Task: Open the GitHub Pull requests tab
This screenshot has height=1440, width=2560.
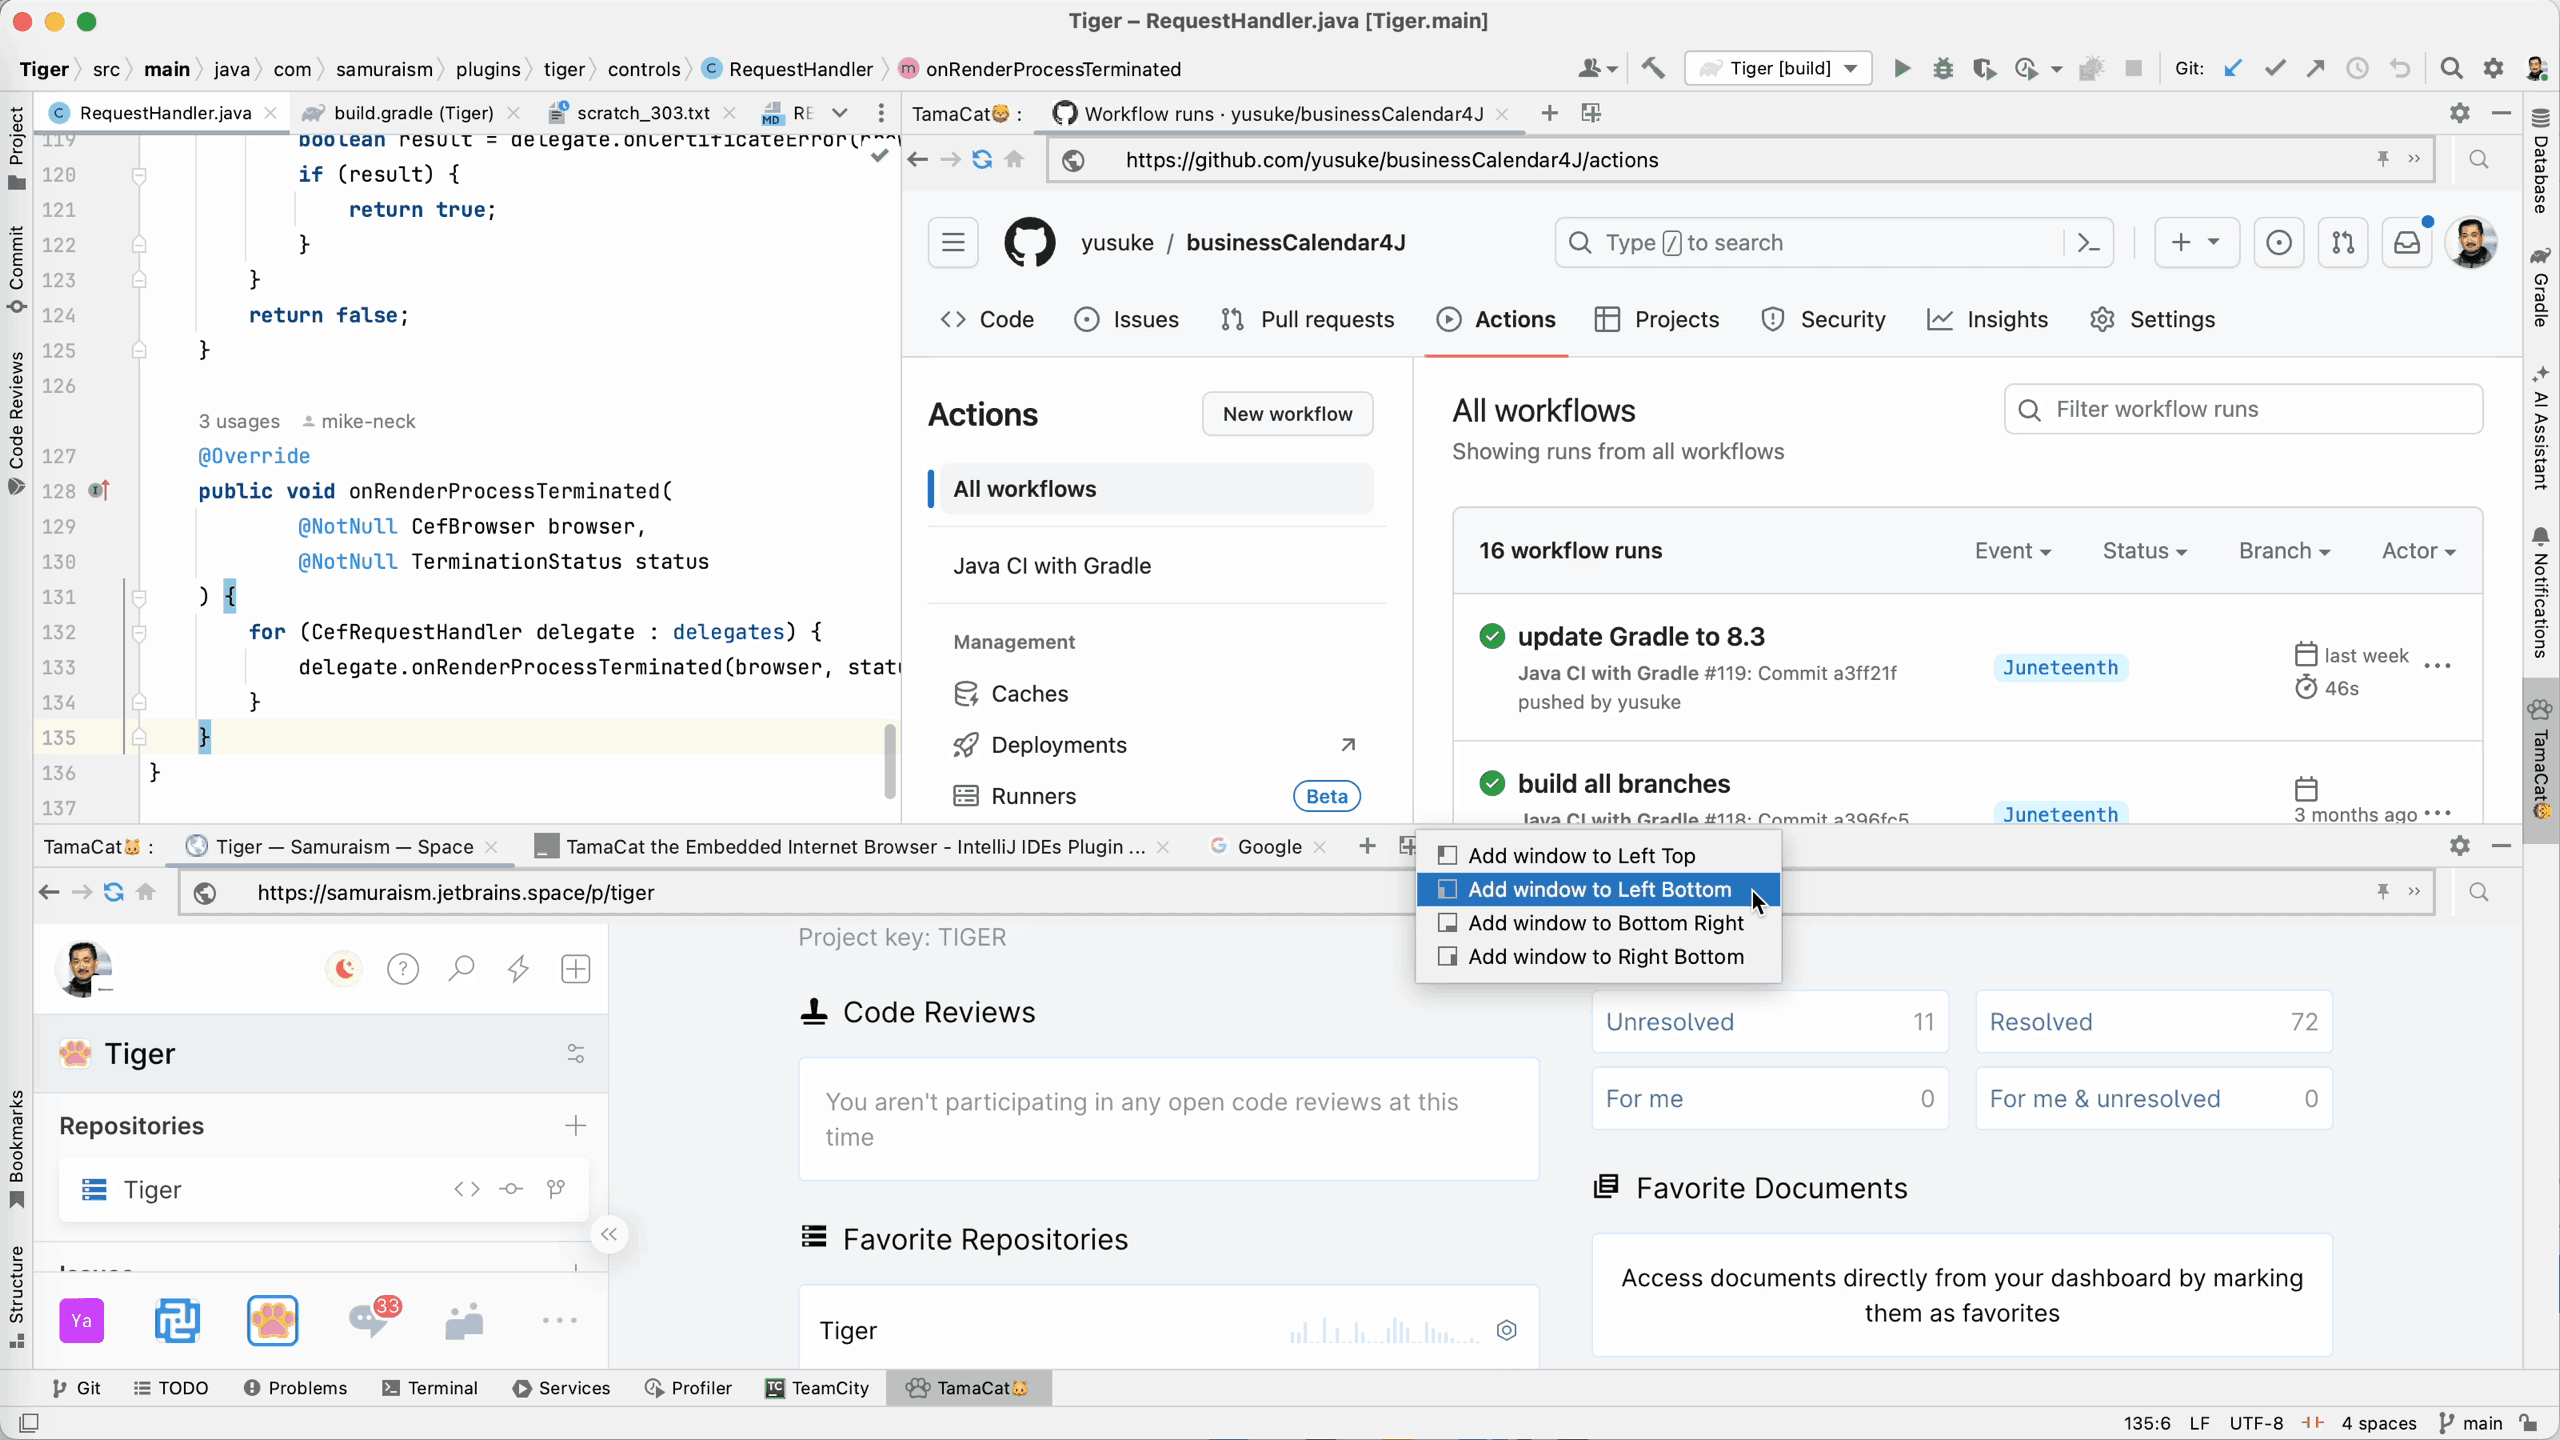Action: pyautogui.click(x=1308, y=320)
